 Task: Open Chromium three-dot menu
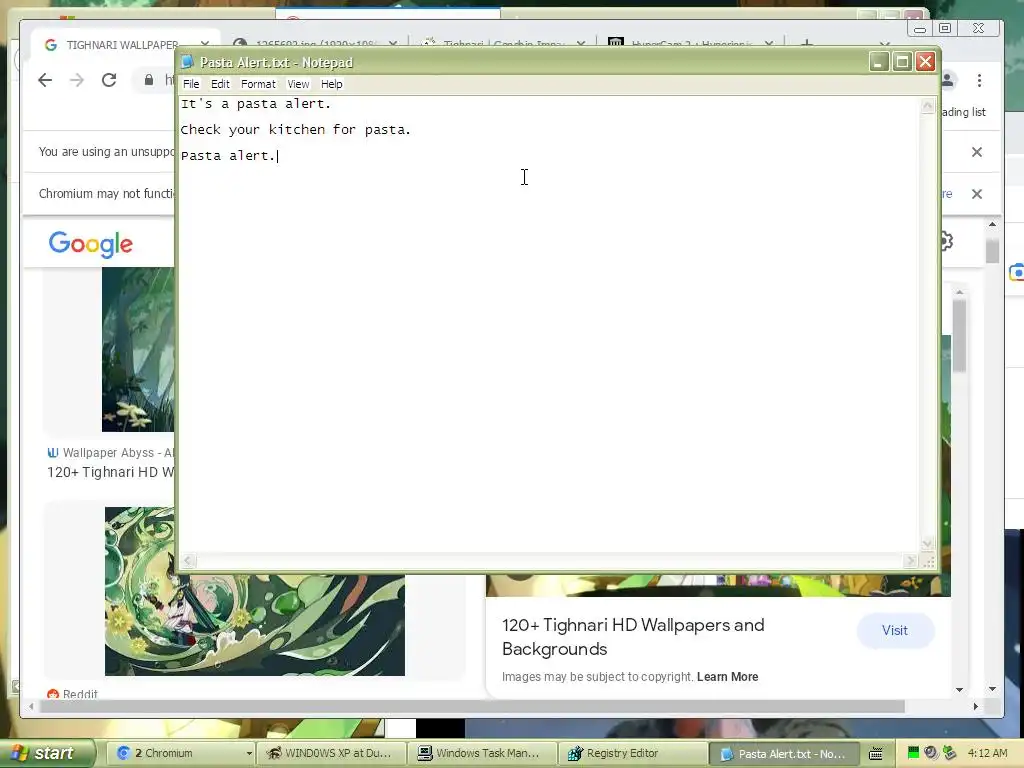(979, 80)
